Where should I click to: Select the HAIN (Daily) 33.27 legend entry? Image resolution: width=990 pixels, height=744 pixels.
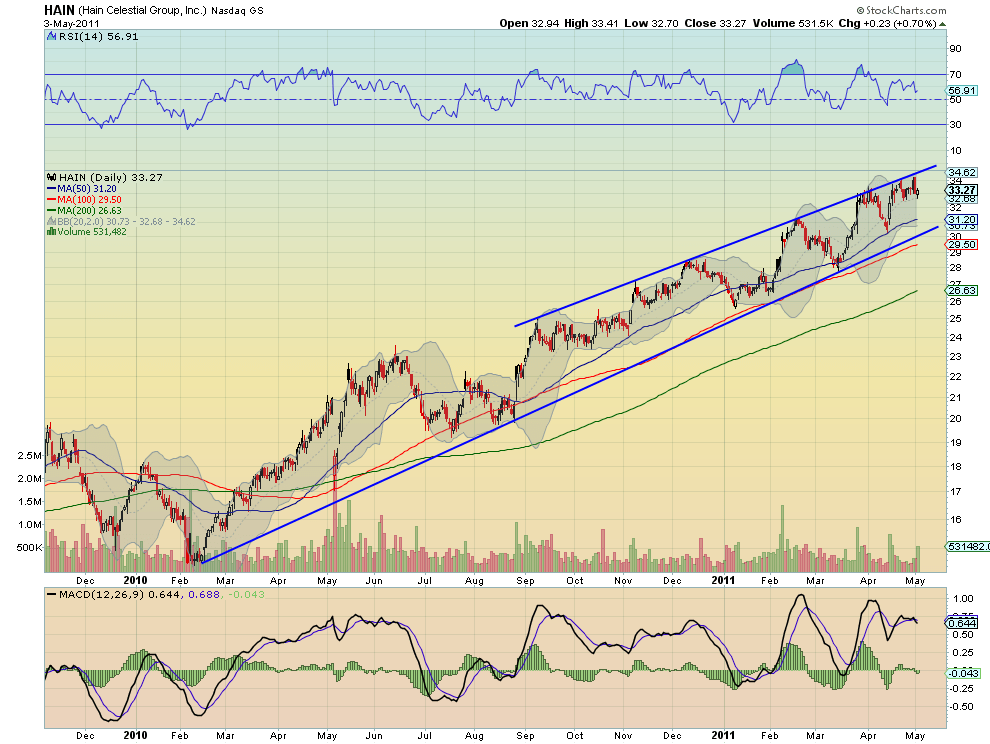[x=110, y=177]
